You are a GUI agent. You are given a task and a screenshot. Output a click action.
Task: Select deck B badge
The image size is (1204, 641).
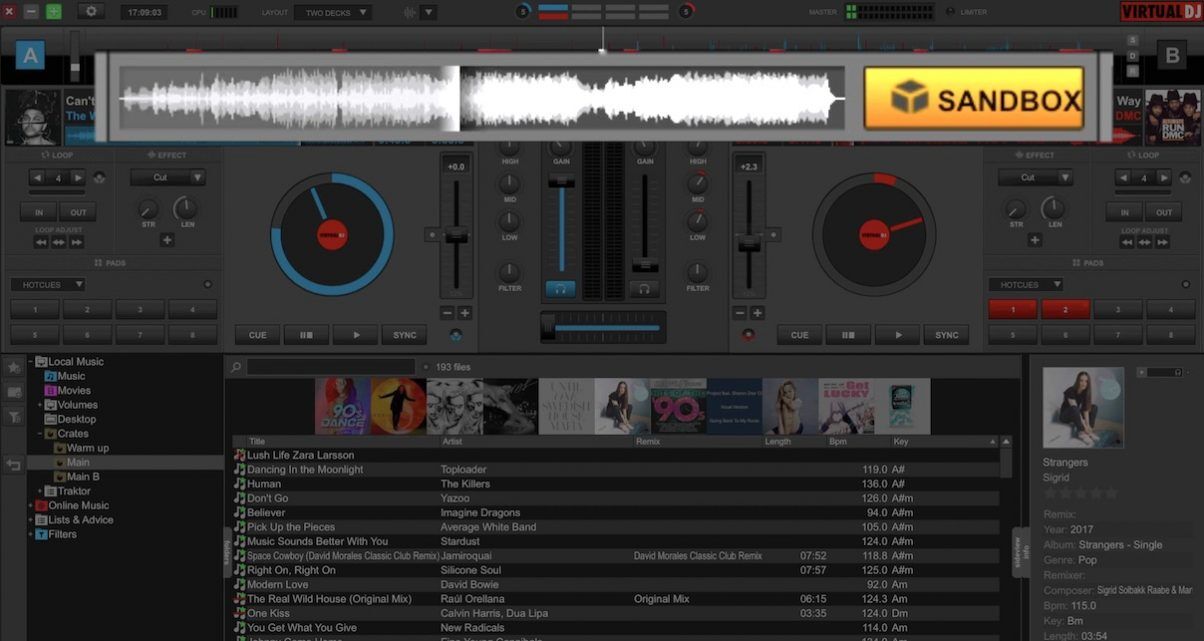click(x=1171, y=55)
